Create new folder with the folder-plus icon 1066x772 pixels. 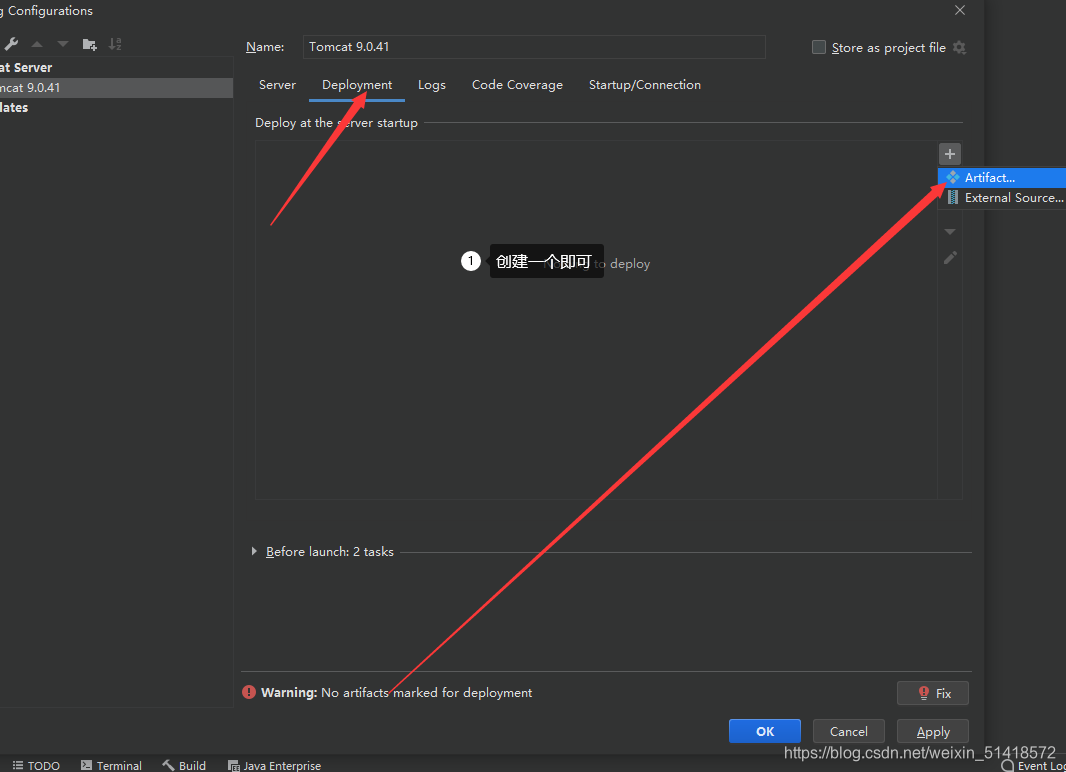pyautogui.click(x=89, y=44)
